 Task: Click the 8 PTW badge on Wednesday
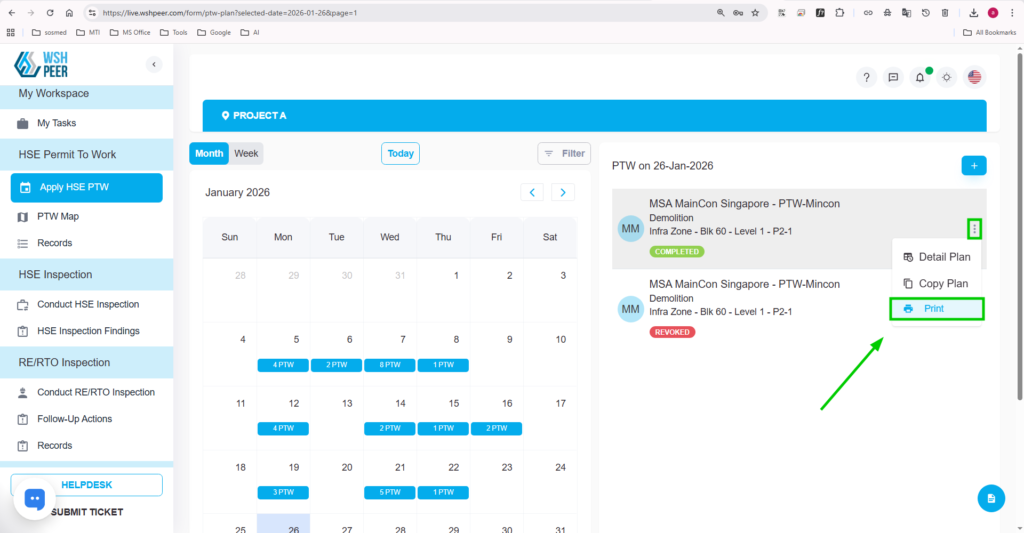point(389,365)
